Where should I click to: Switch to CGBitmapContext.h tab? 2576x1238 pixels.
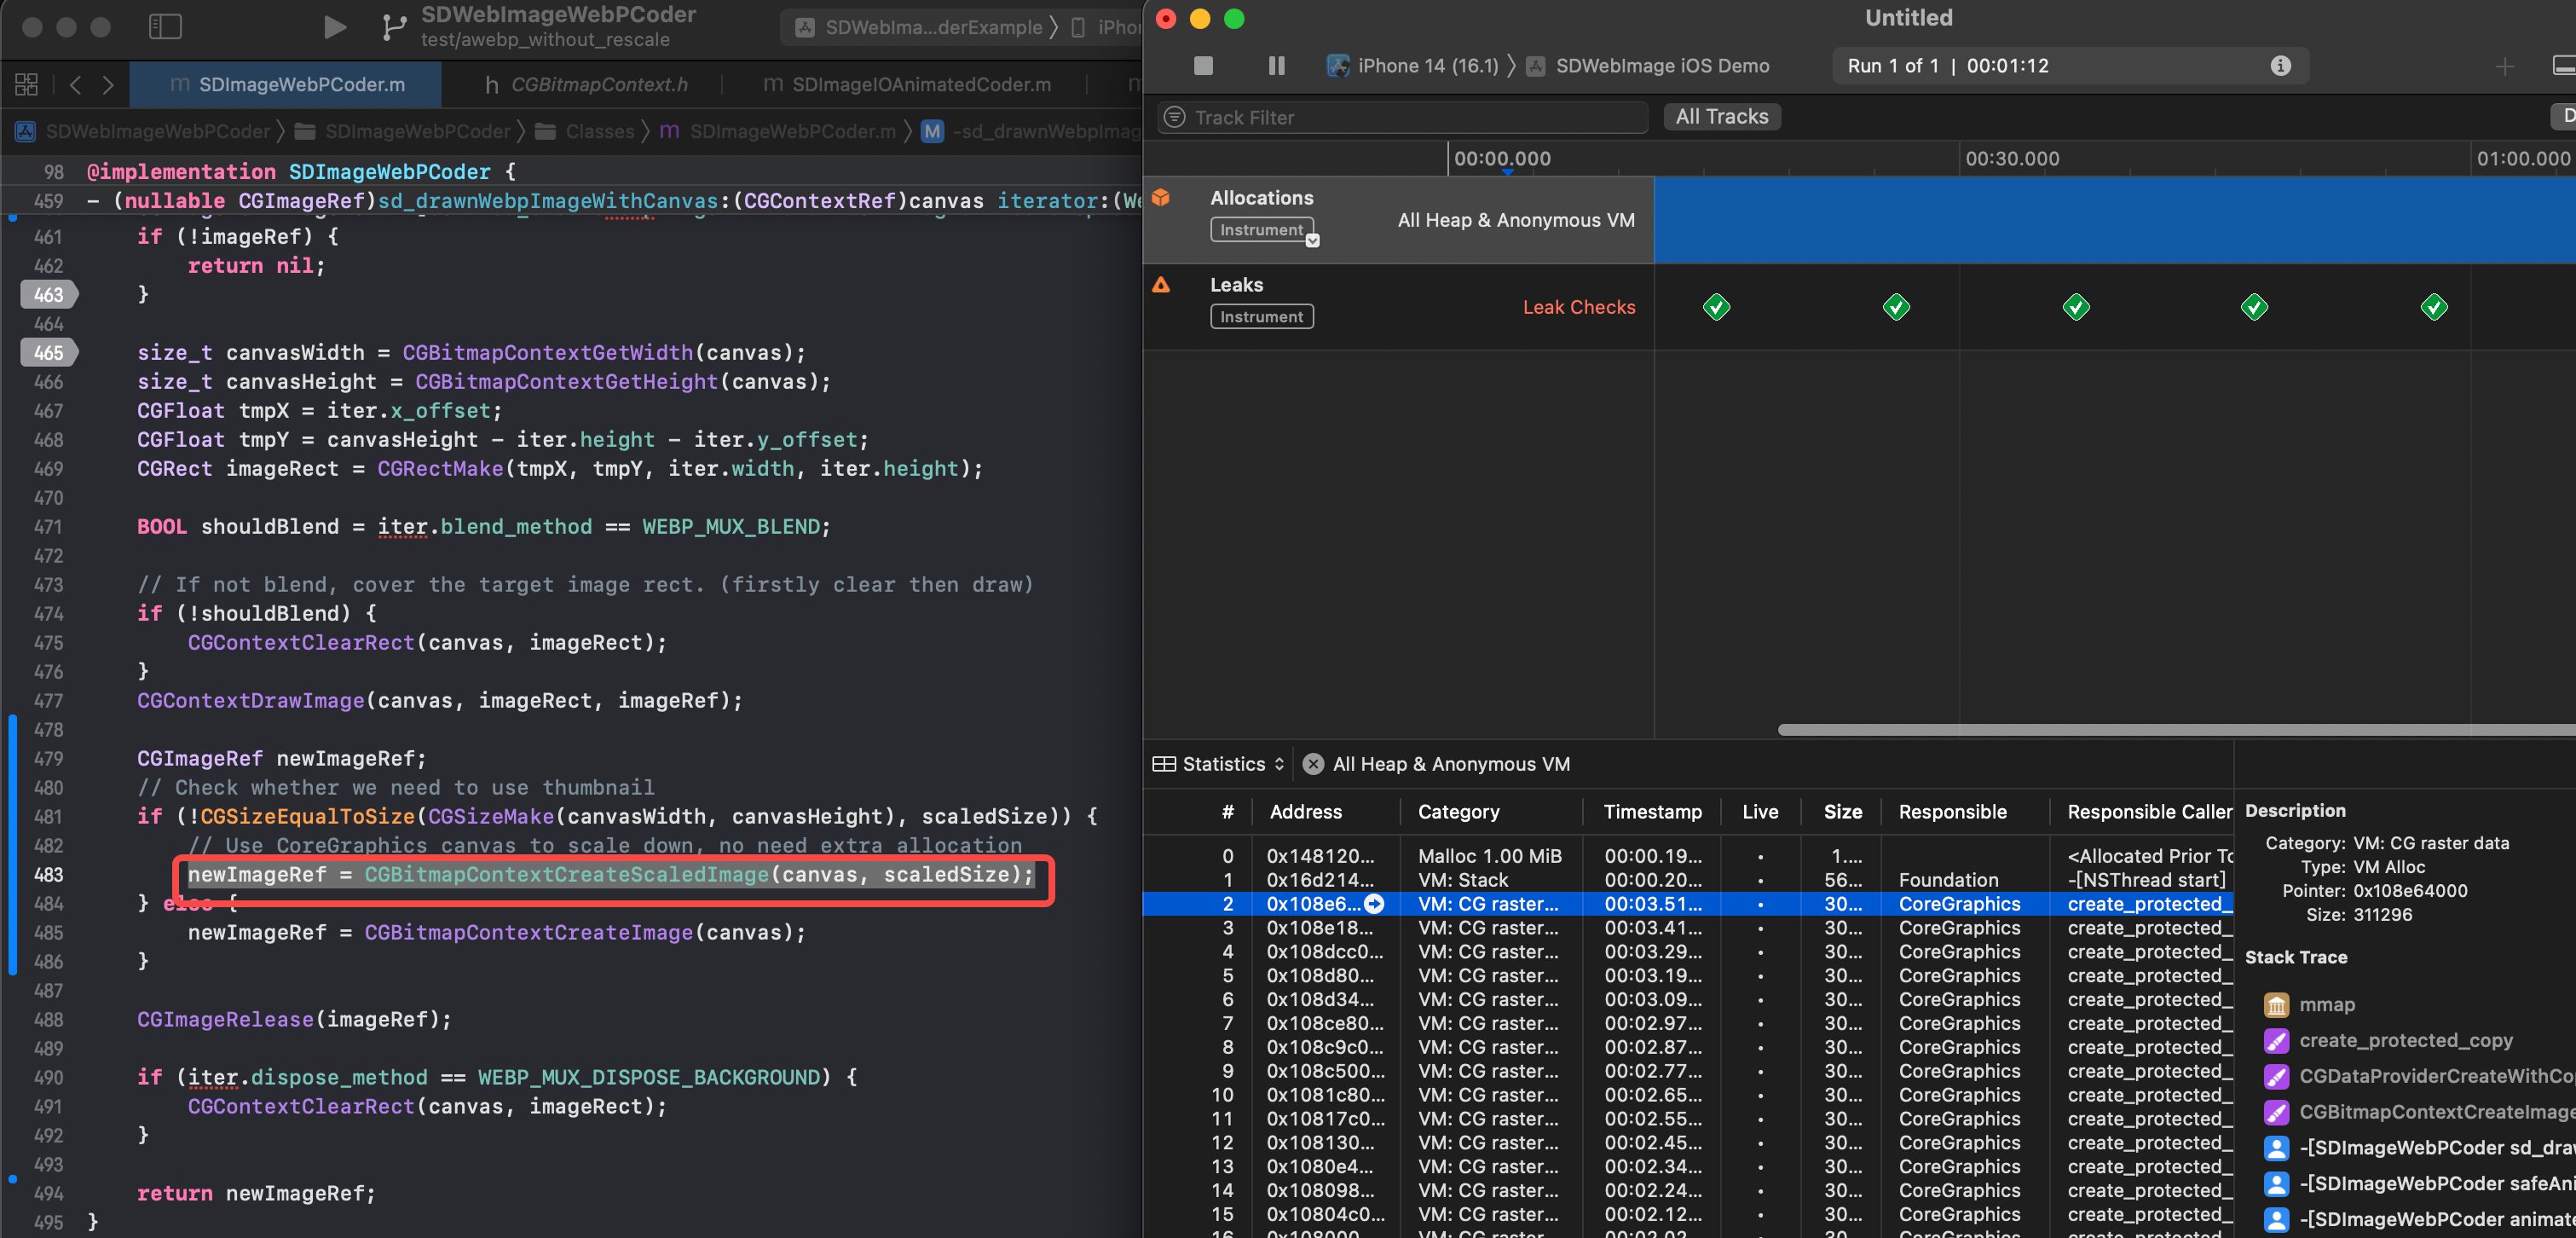click(586, 85)
